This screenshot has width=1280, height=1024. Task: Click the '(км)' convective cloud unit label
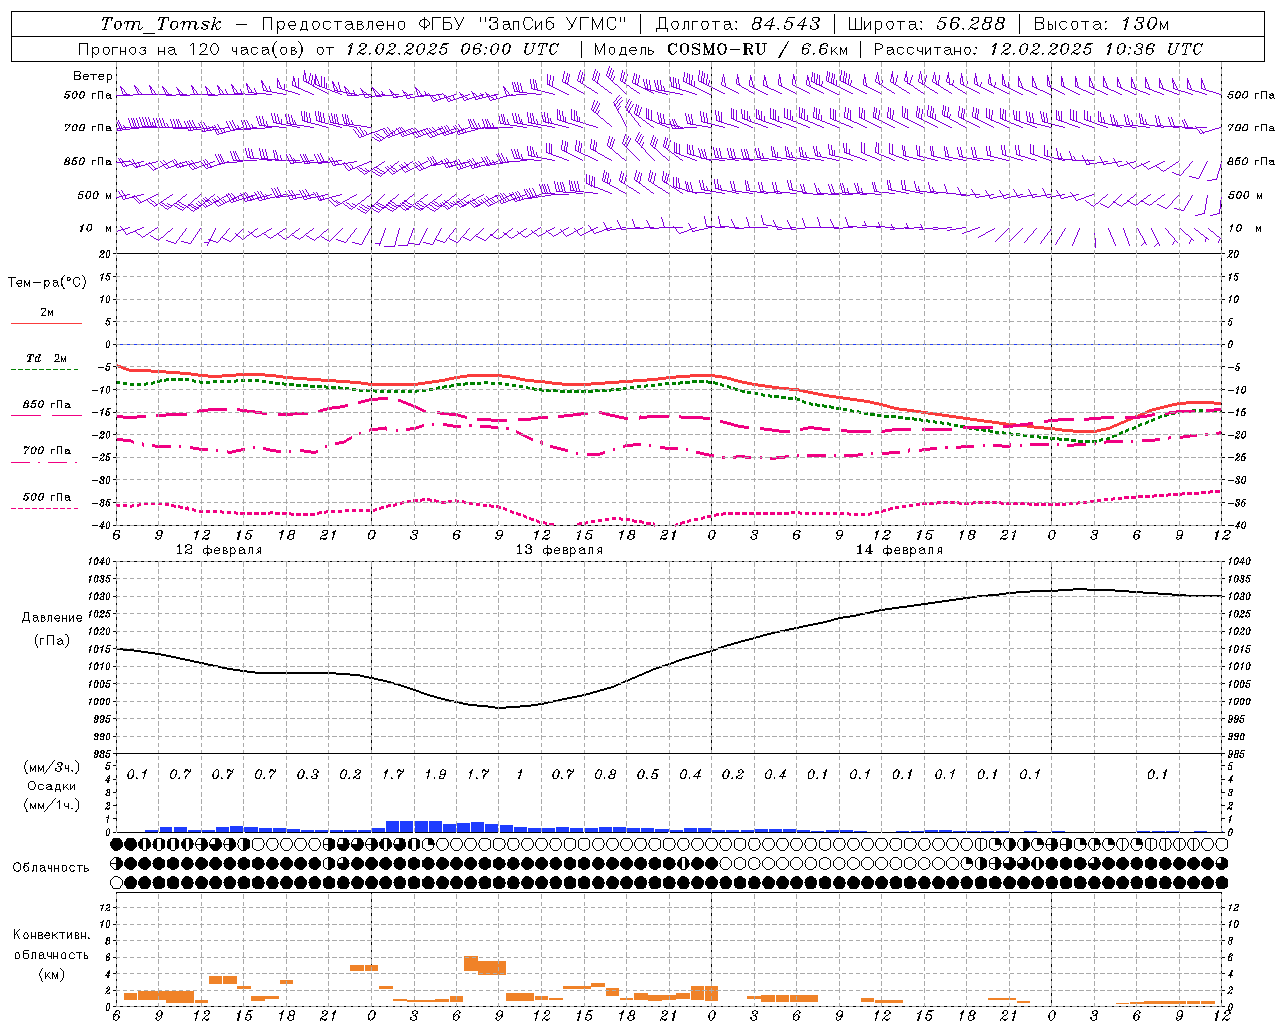(x=51, y=974)
